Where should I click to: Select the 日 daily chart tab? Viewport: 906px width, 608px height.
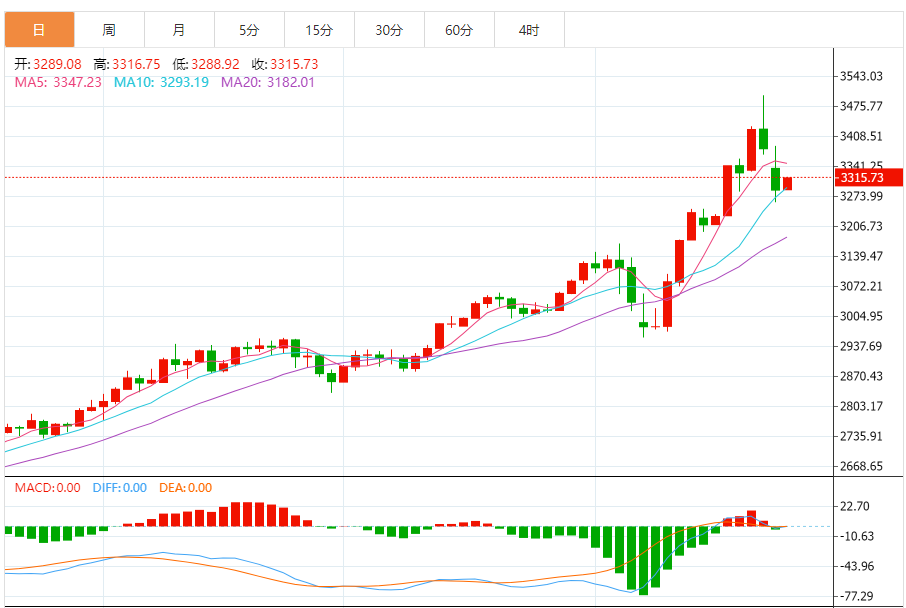point(39,29)
